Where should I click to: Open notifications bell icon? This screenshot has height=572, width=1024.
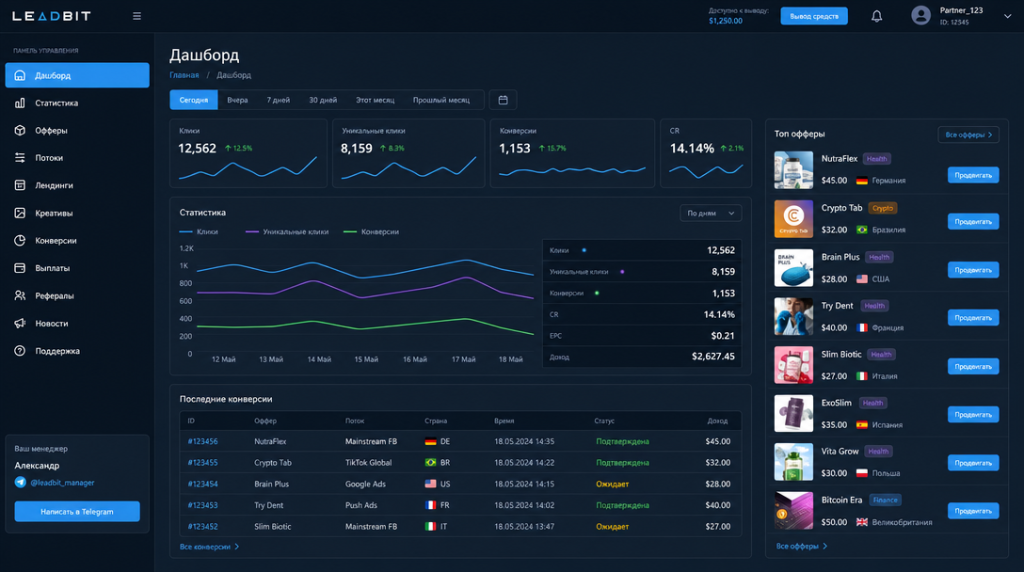tap(876, 16)
